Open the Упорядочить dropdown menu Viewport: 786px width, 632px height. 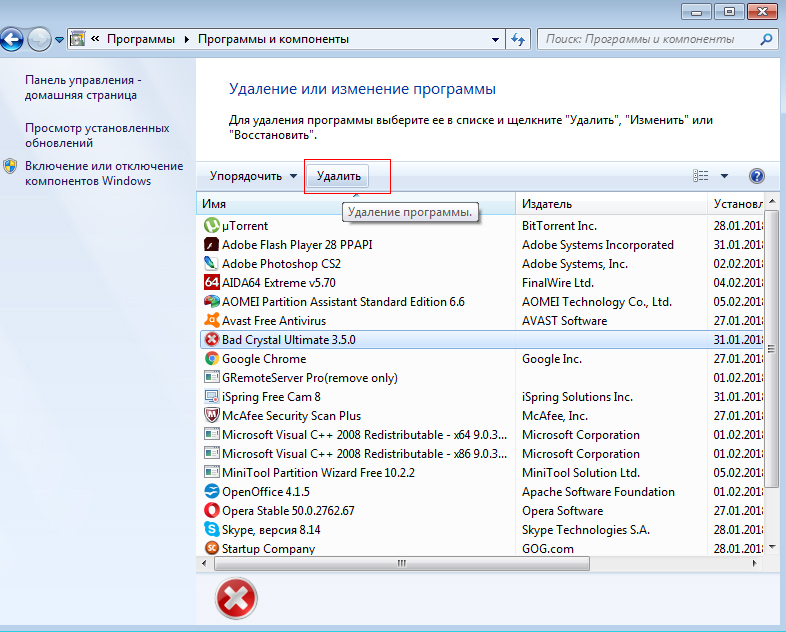tap(253, 176)
